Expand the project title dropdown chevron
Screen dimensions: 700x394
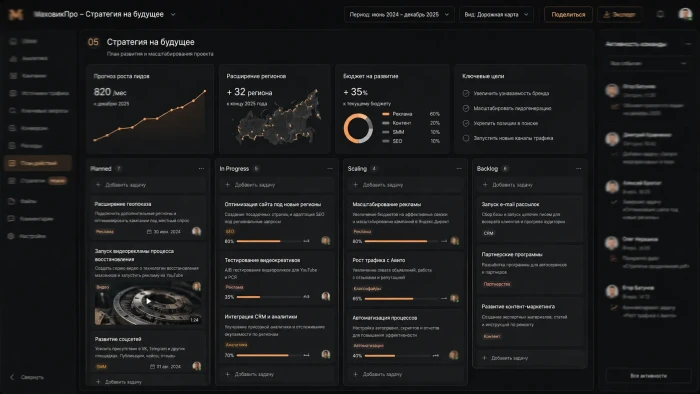(x=173, y=14)
